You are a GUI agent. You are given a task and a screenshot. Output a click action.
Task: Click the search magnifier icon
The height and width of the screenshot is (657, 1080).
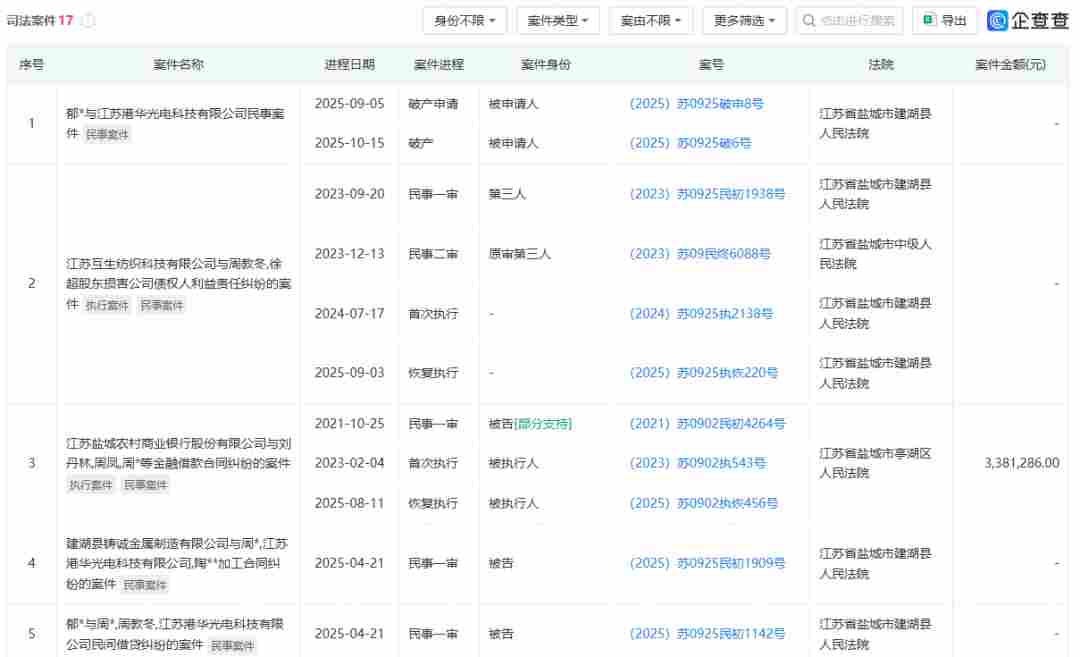pos(809,20)
